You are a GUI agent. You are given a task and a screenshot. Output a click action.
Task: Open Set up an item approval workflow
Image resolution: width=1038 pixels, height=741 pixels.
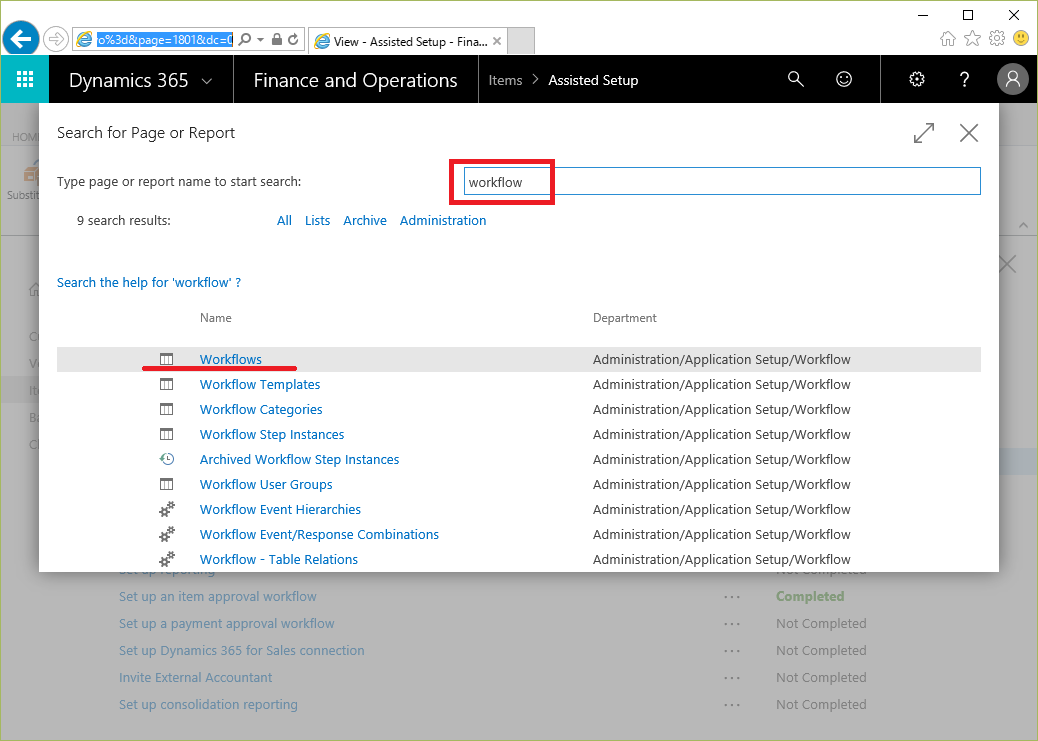click(x=218, y=597)
